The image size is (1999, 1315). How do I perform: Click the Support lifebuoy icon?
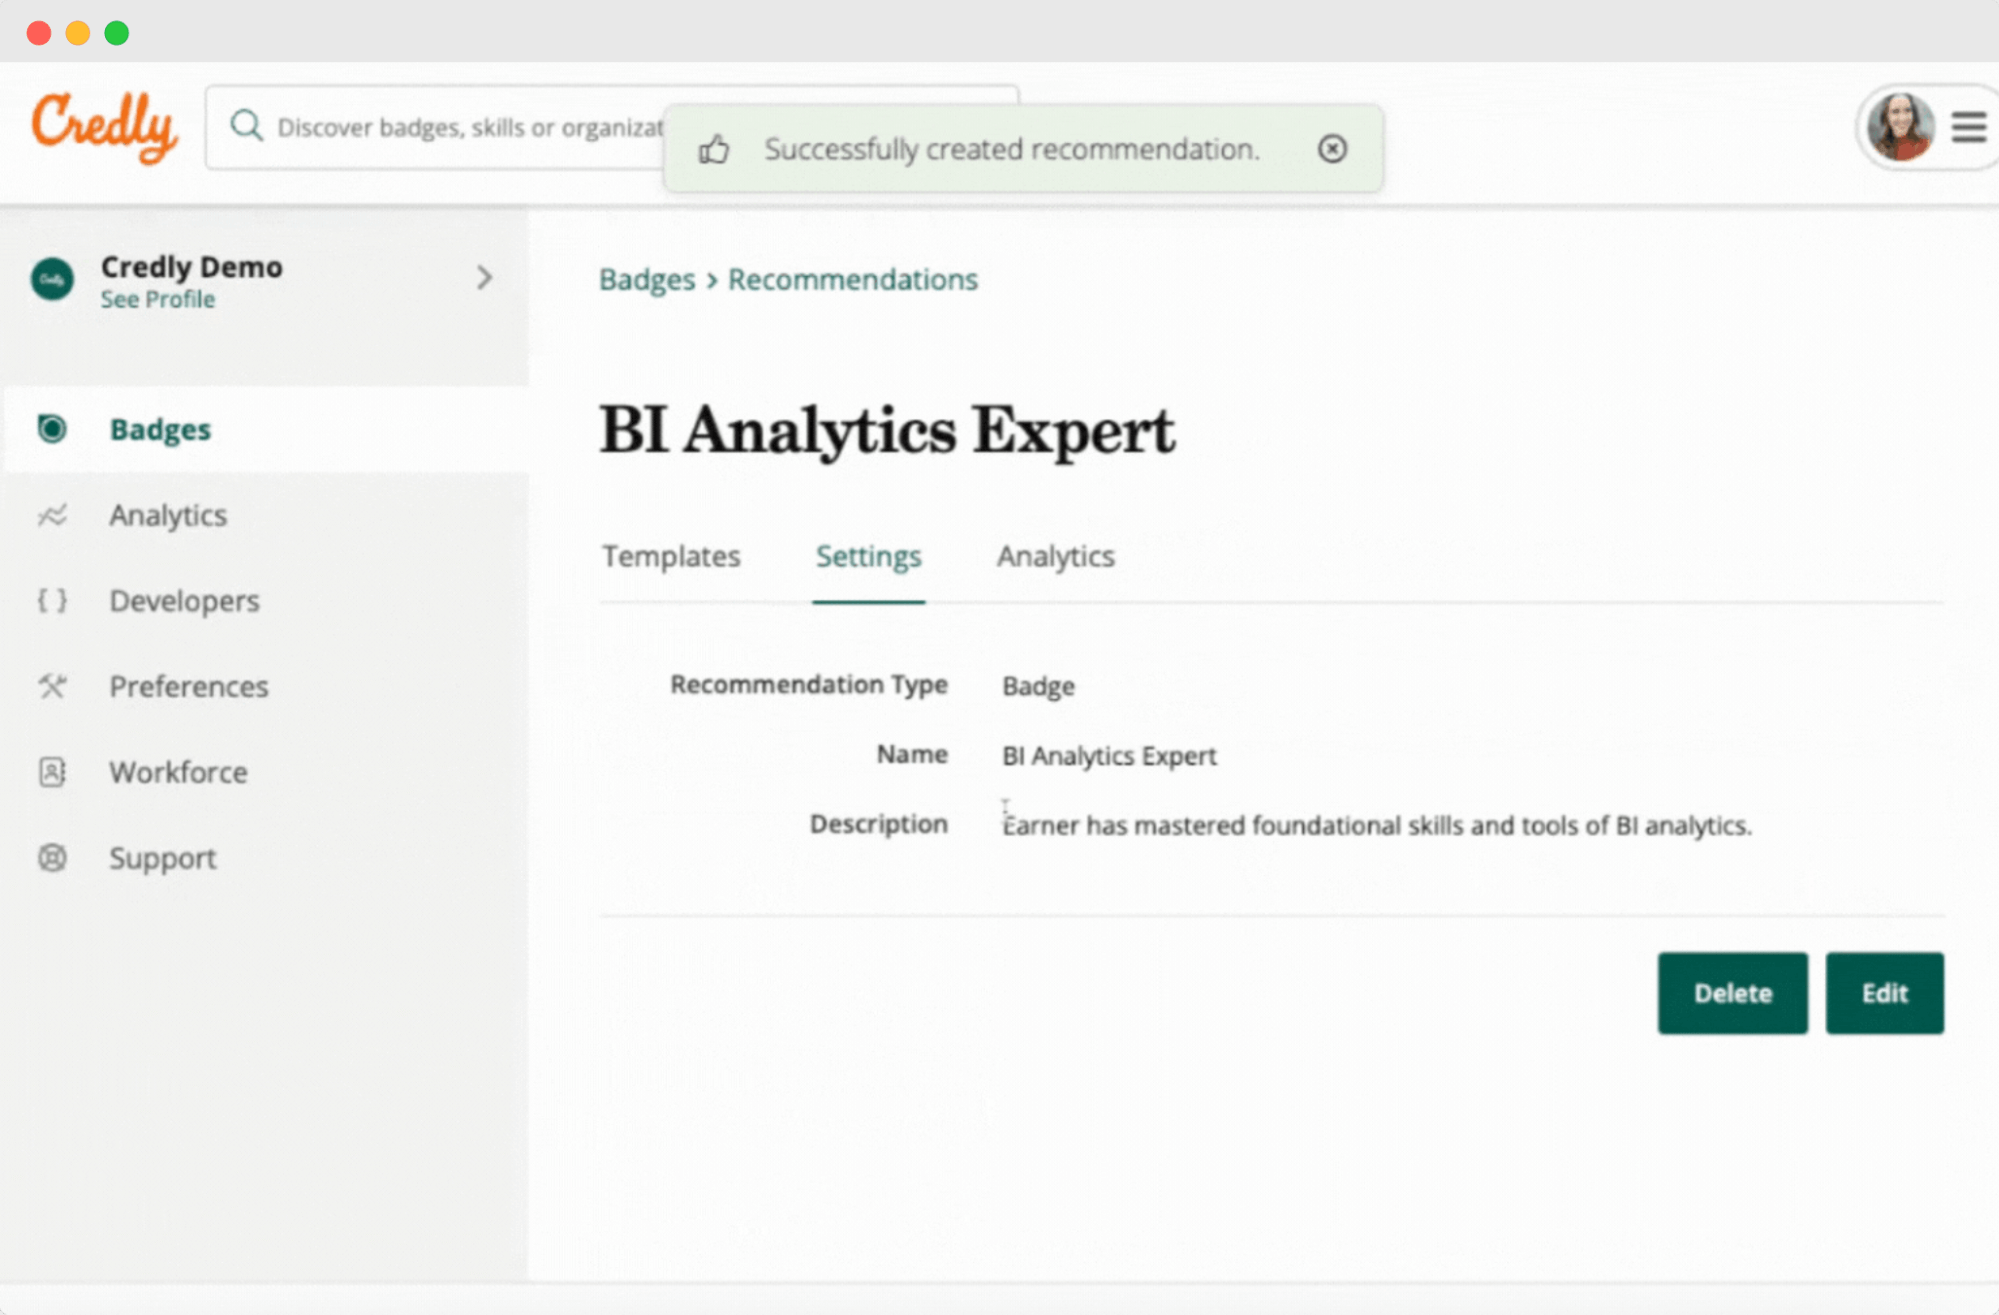point(52,858)
